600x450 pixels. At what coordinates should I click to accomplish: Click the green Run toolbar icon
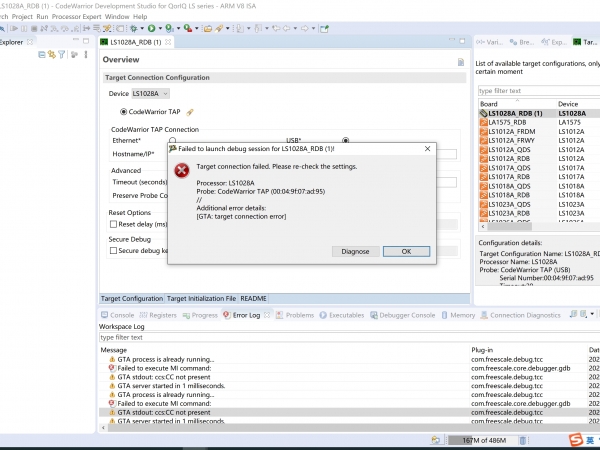tap(151, 29)
